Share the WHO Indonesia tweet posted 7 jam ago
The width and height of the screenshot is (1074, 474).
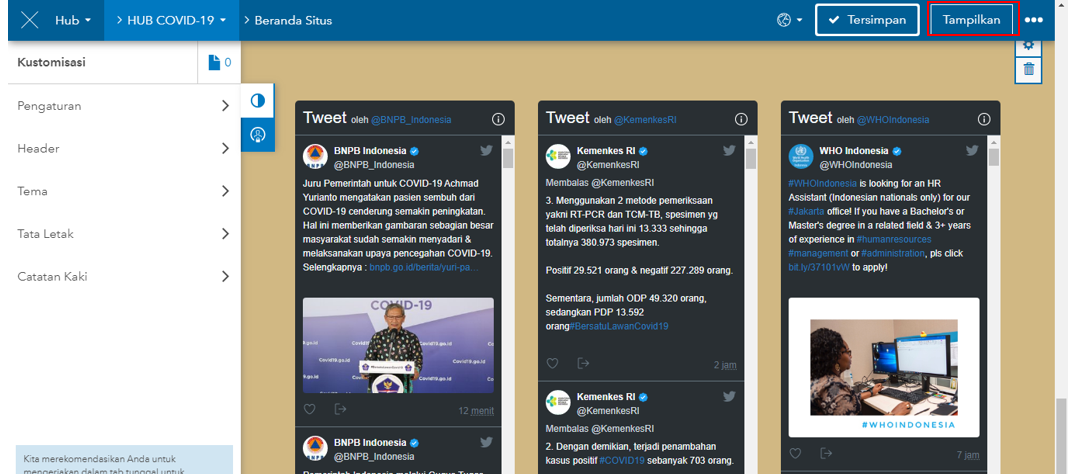tap(827, 453)
